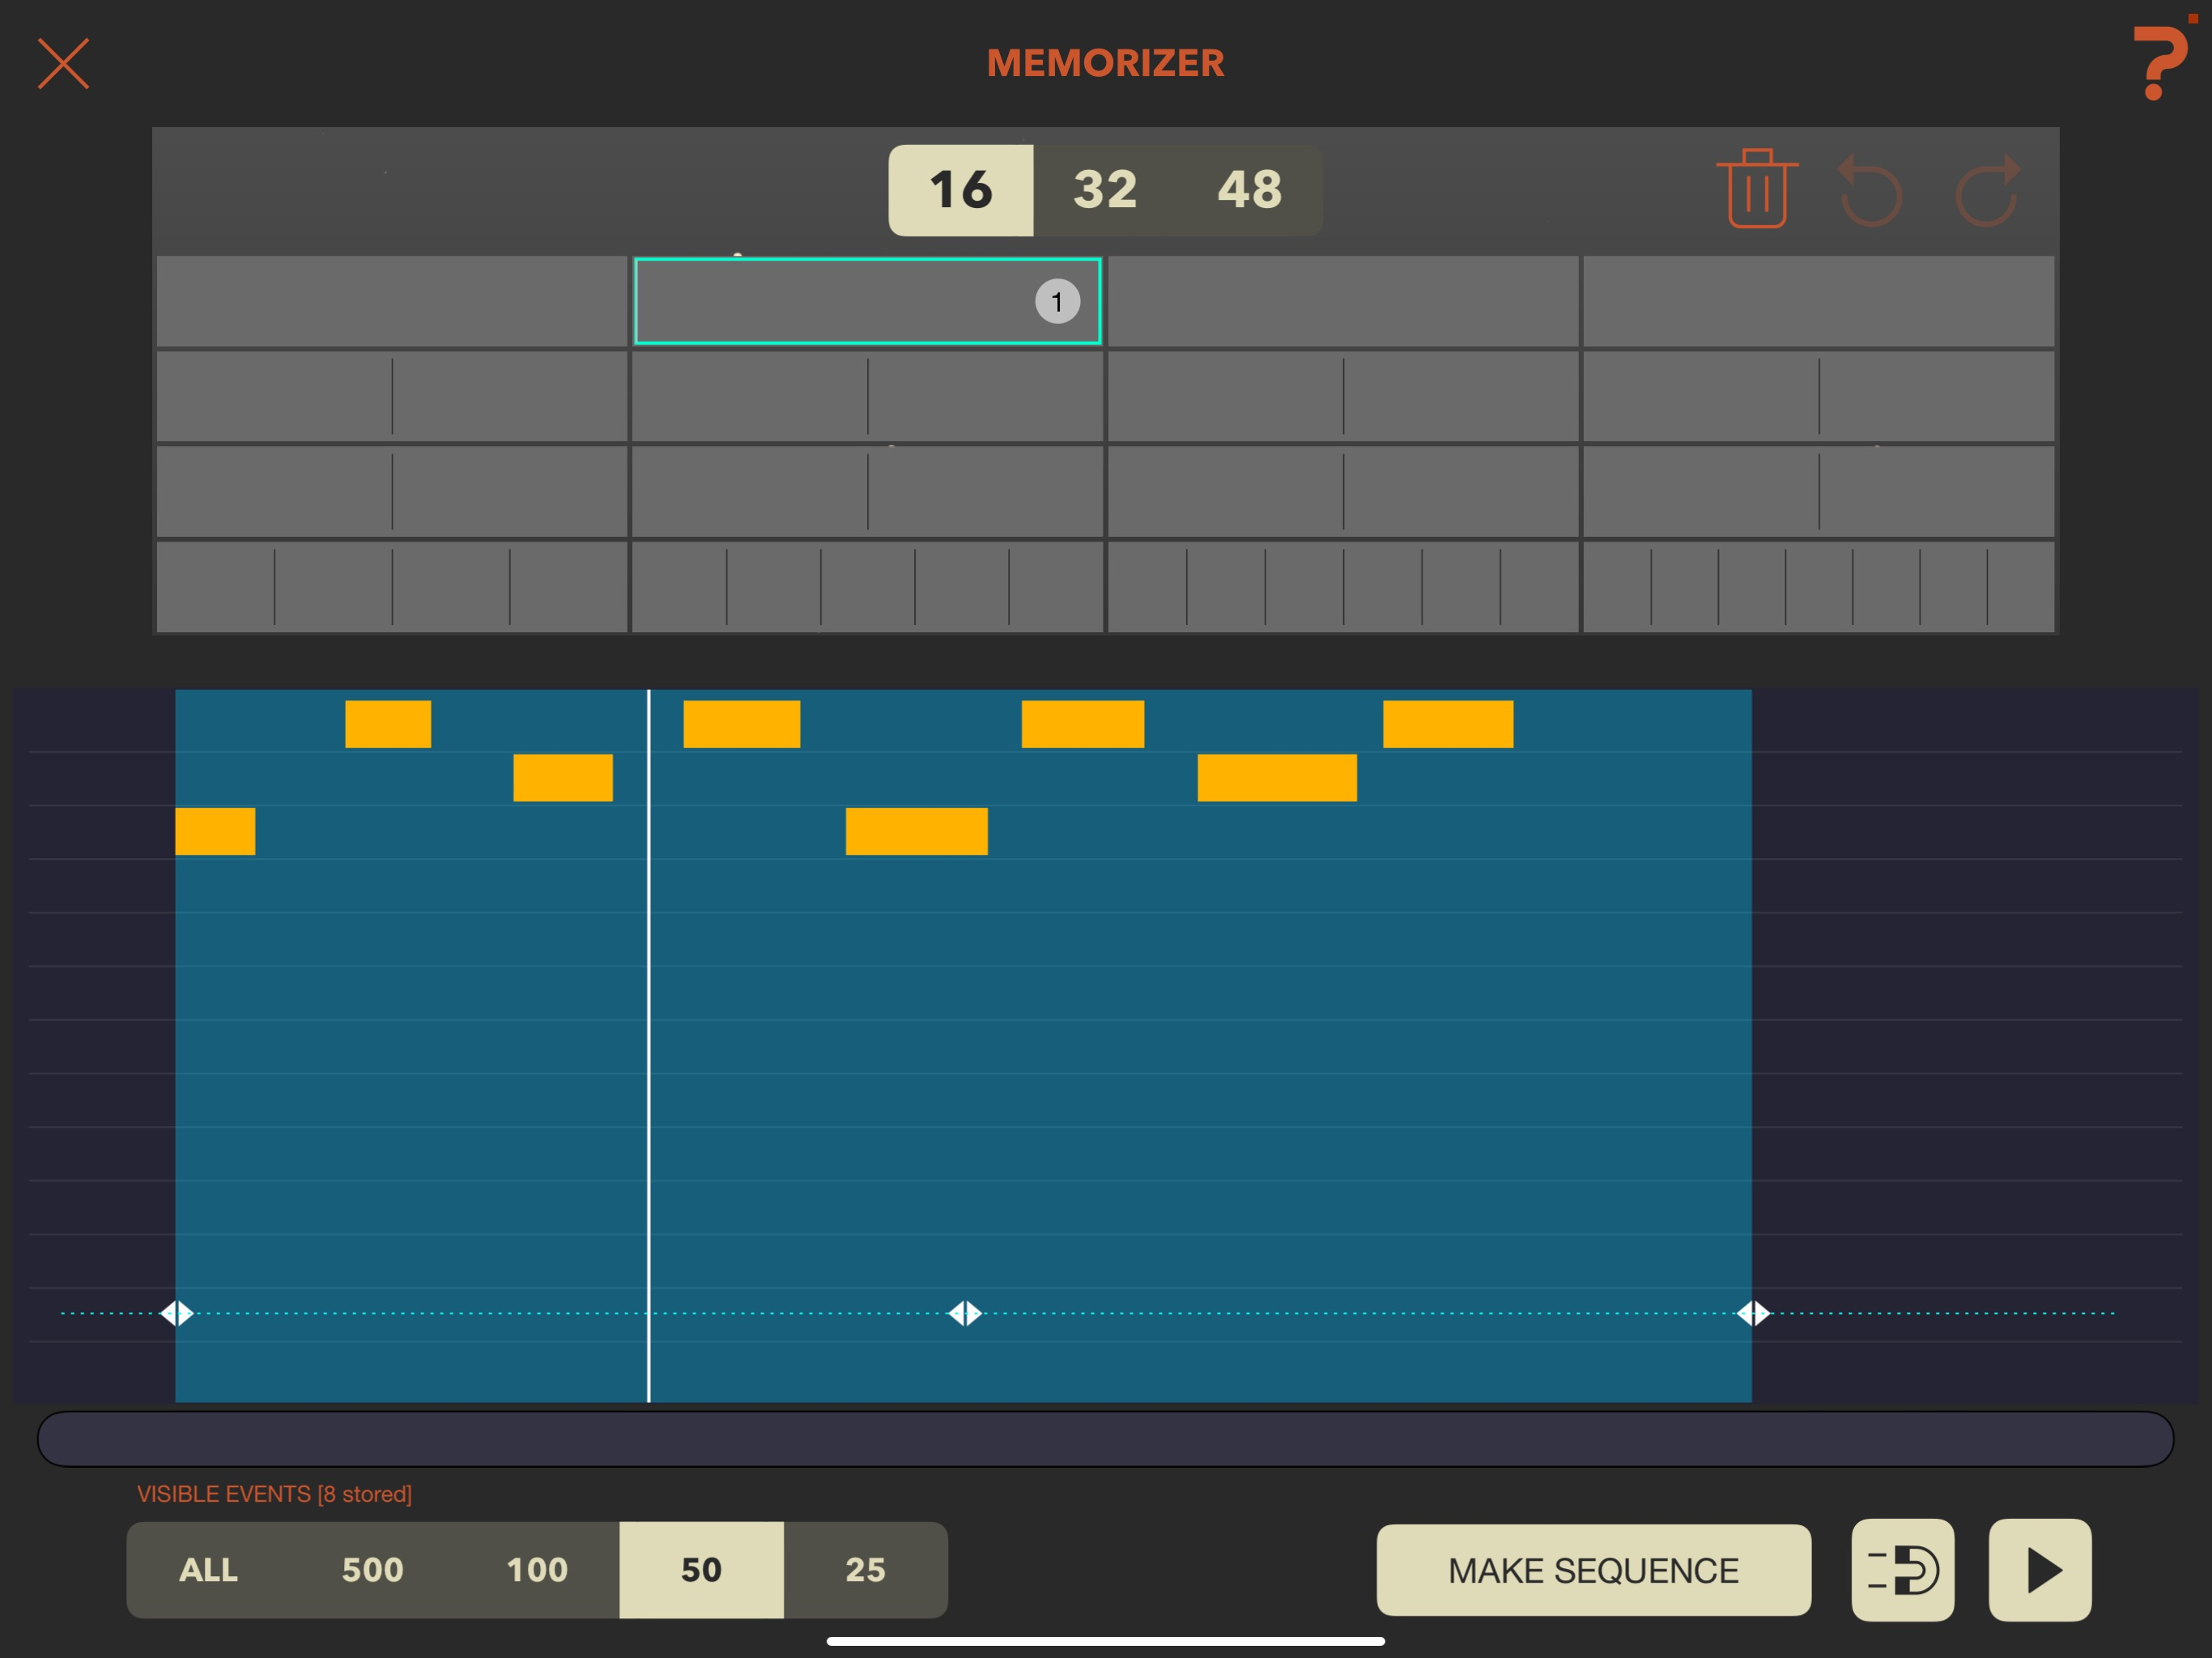Start playback with the play button

[x=2040, y=1570]
